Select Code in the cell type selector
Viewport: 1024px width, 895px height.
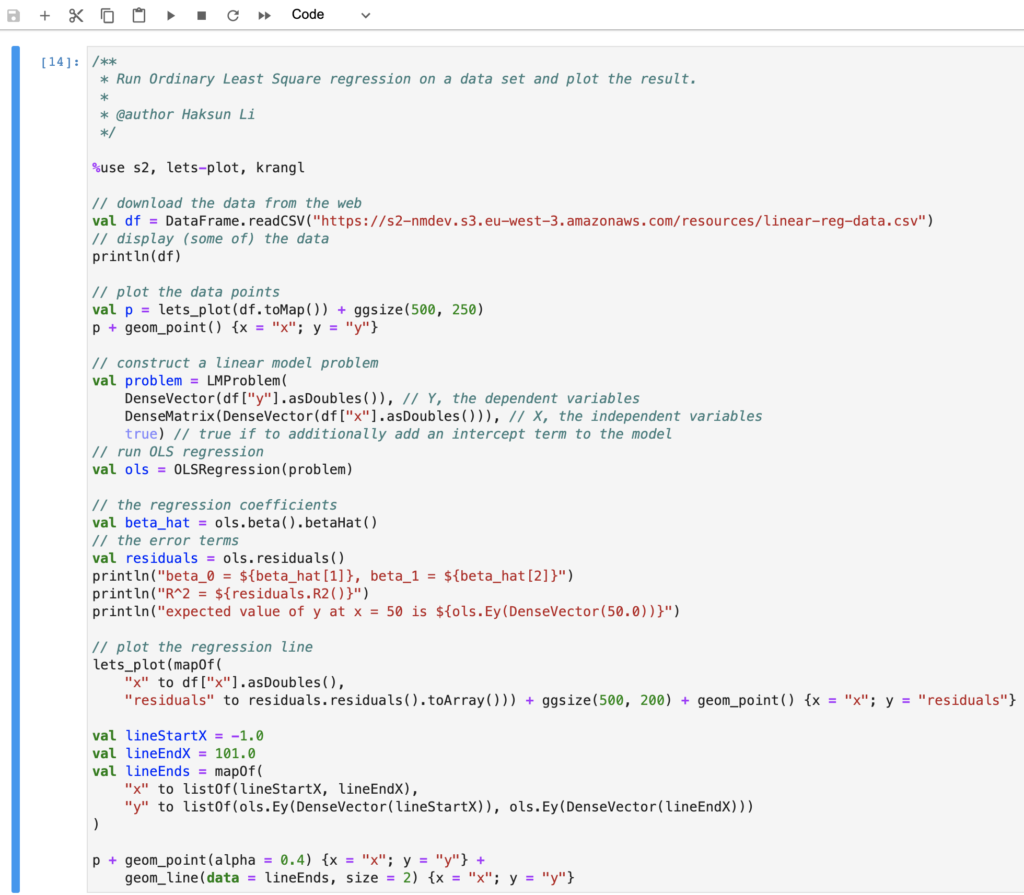click(307, 15)
